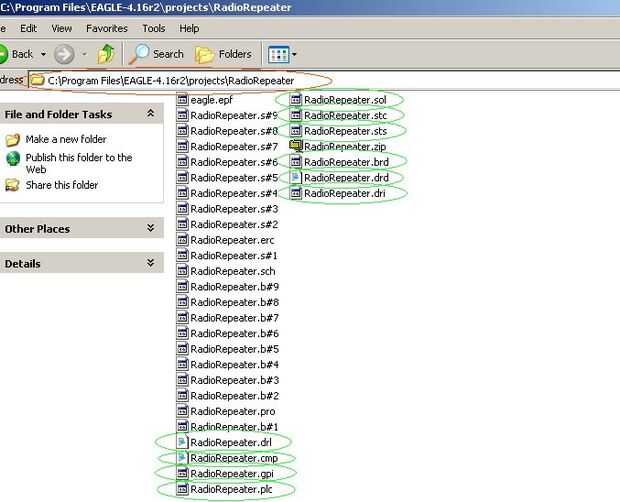620x502 pixels.
Task: Click the address bar path field
Action: pos(324,81)
